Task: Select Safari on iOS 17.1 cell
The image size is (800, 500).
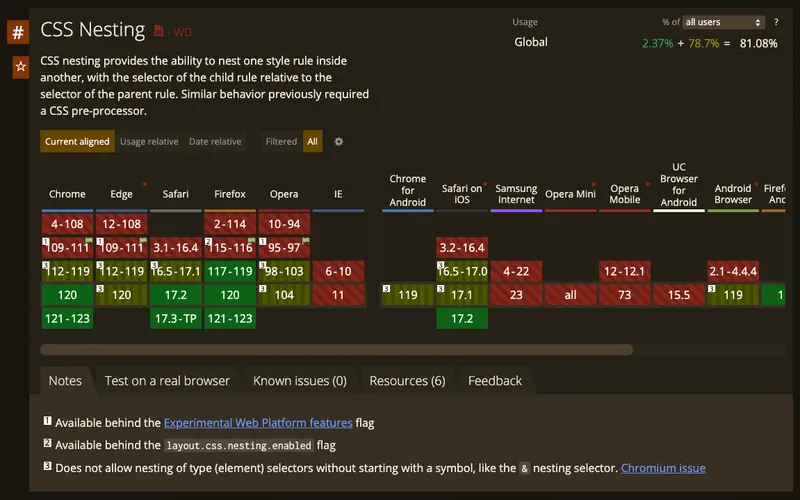Action: click(462, 295)
